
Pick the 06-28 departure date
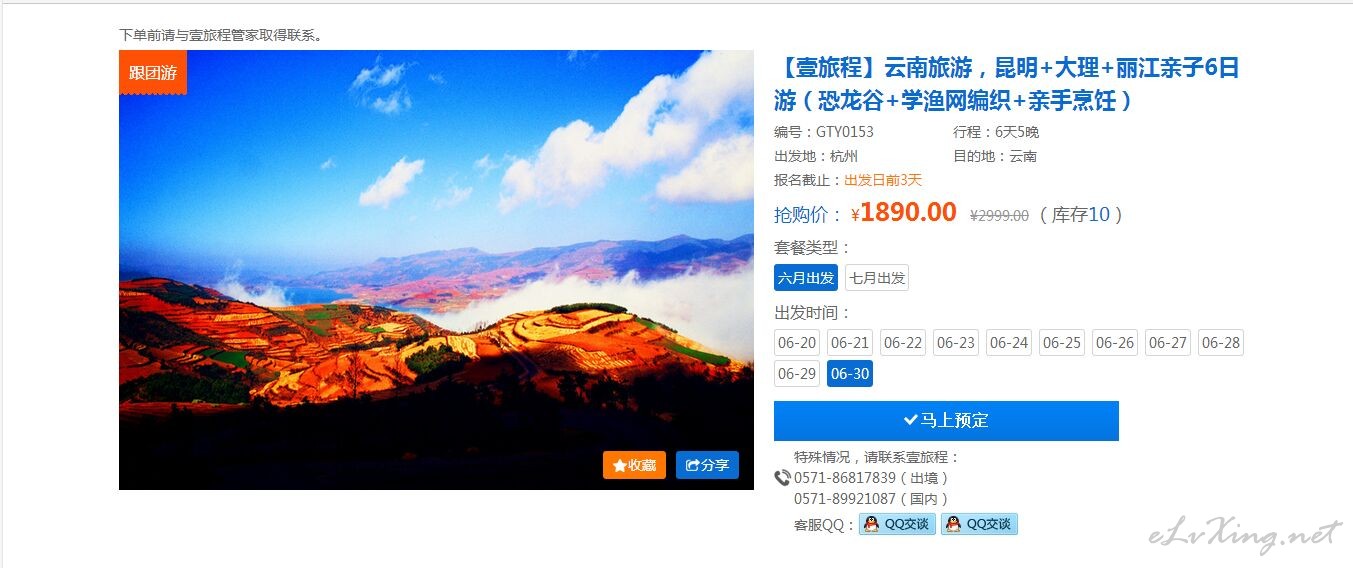point(1221,343)
